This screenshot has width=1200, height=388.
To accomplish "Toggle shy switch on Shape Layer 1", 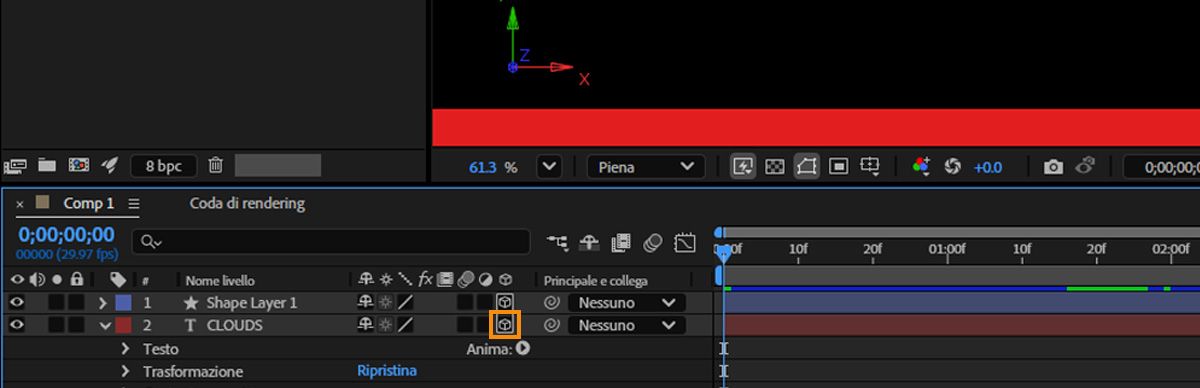I will [x=366, y=302].
